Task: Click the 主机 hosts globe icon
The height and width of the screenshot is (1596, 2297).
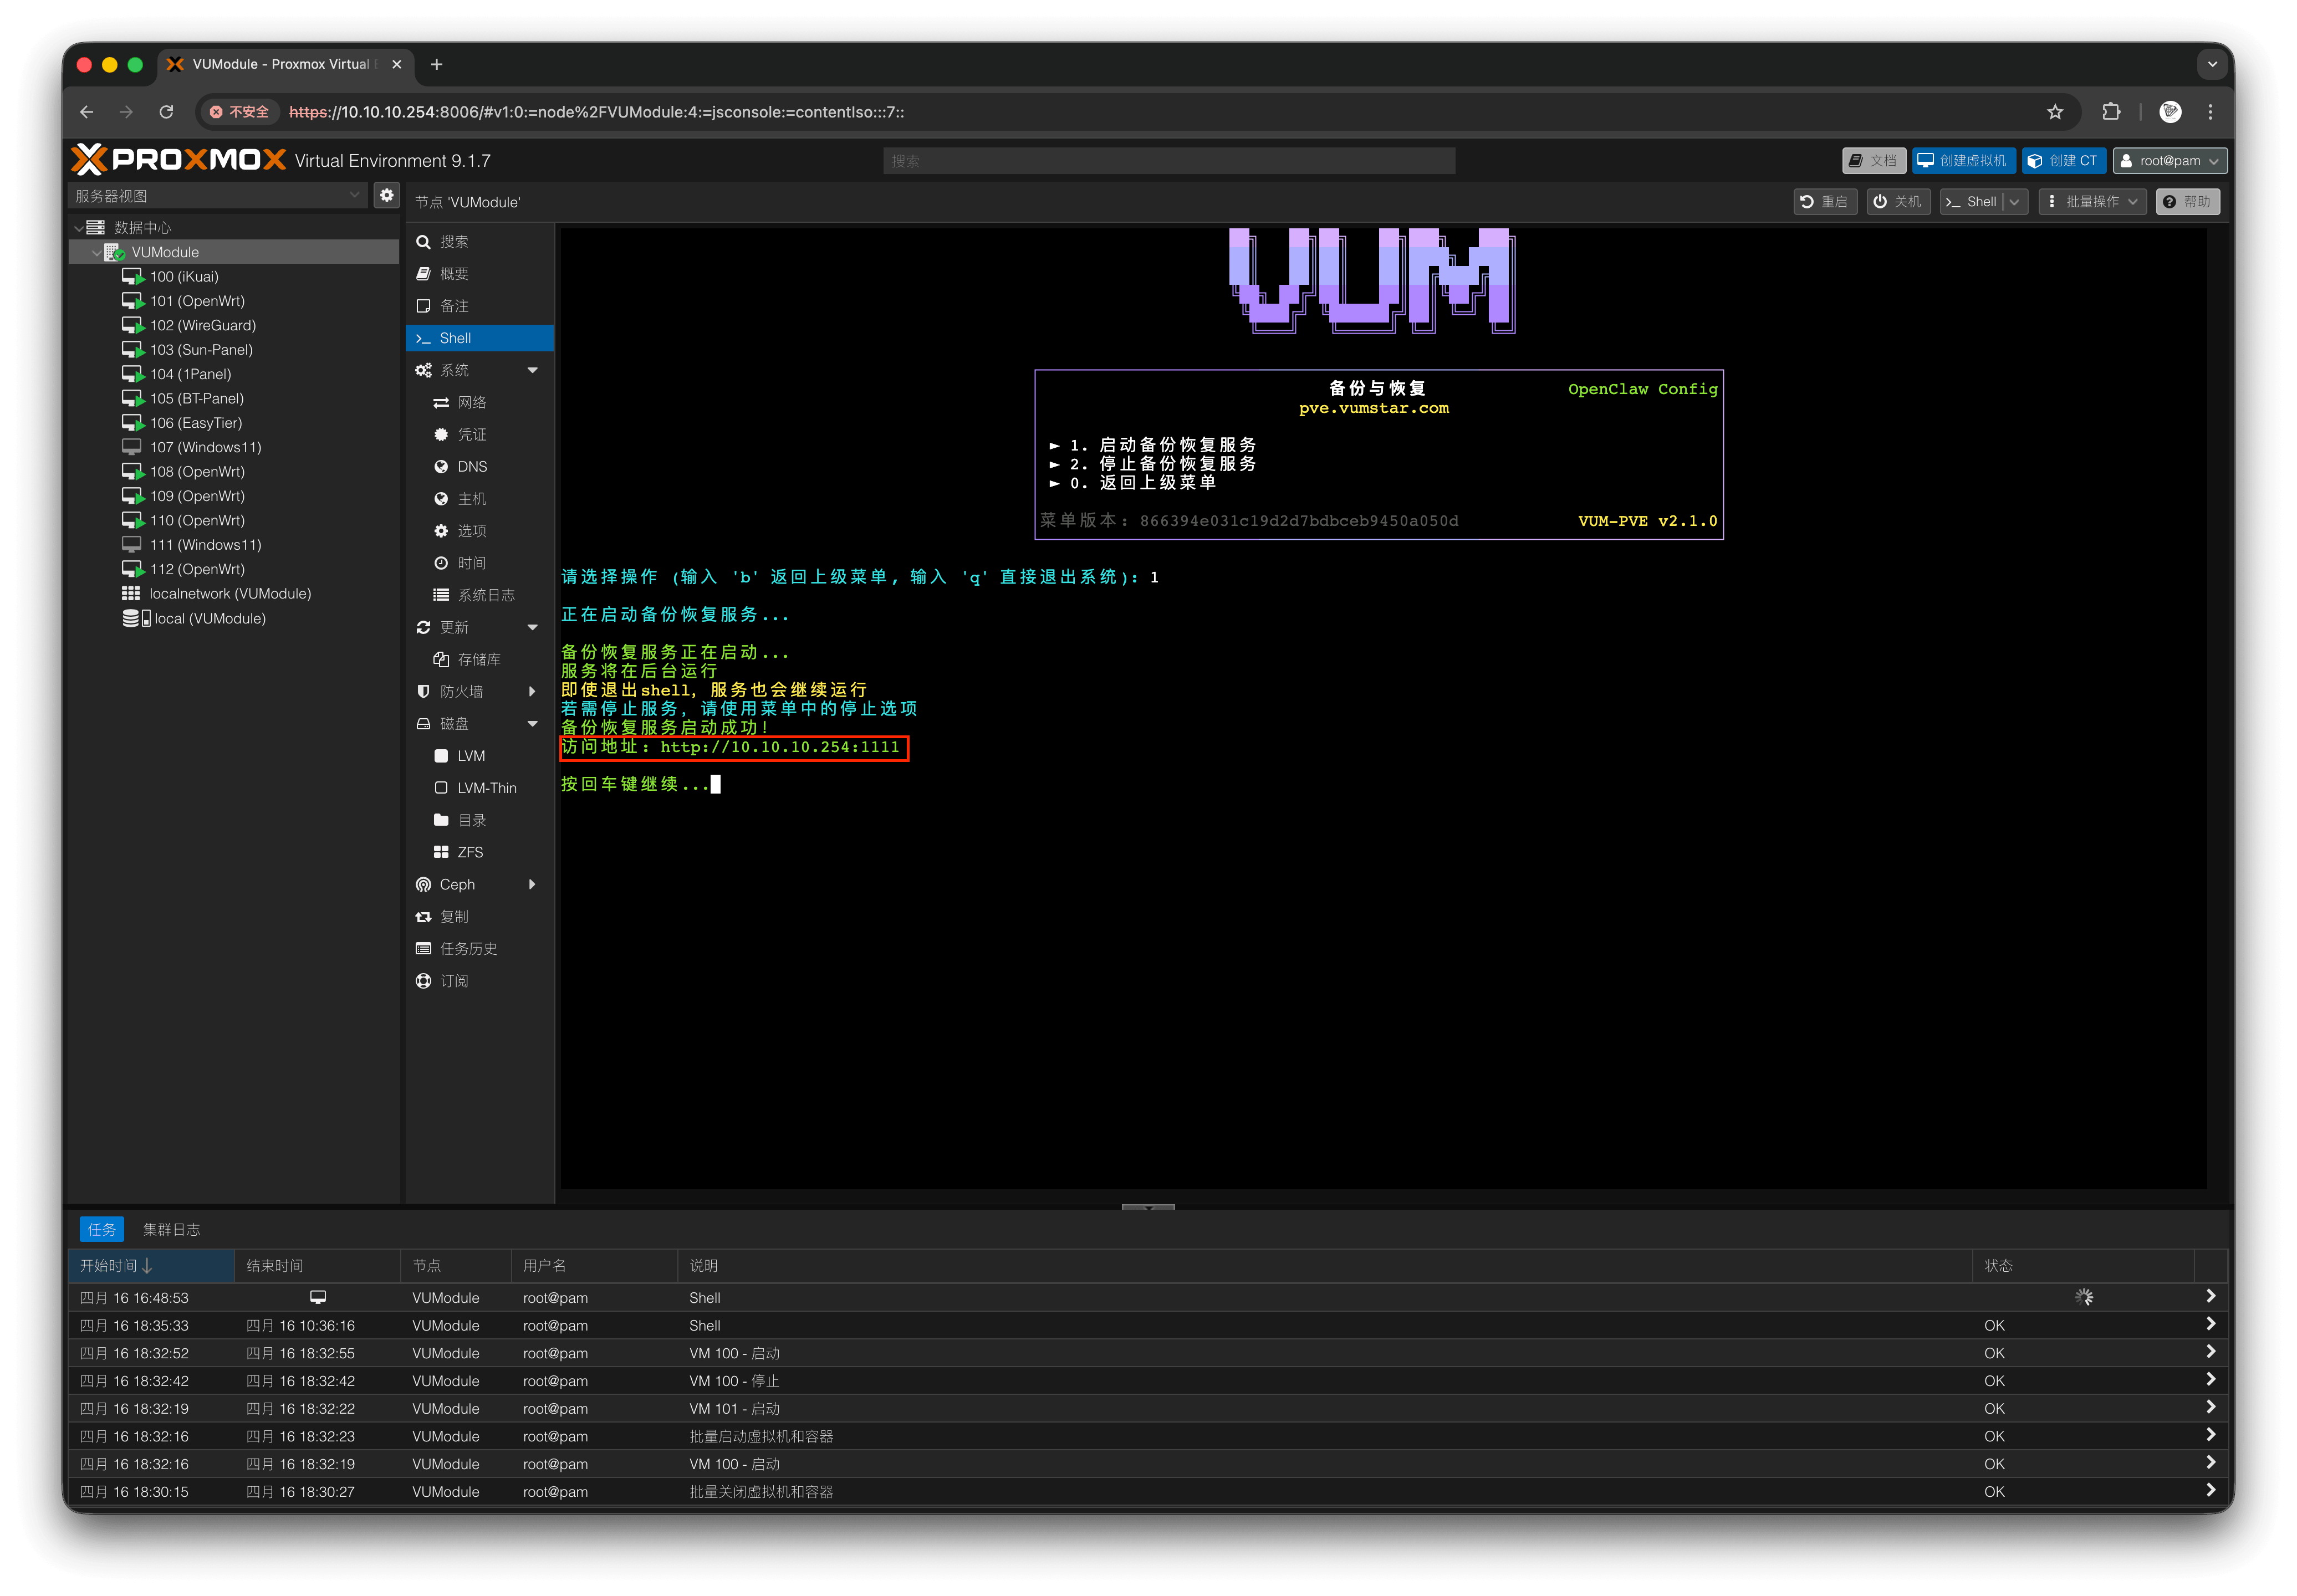Action: tap(441, 499)
